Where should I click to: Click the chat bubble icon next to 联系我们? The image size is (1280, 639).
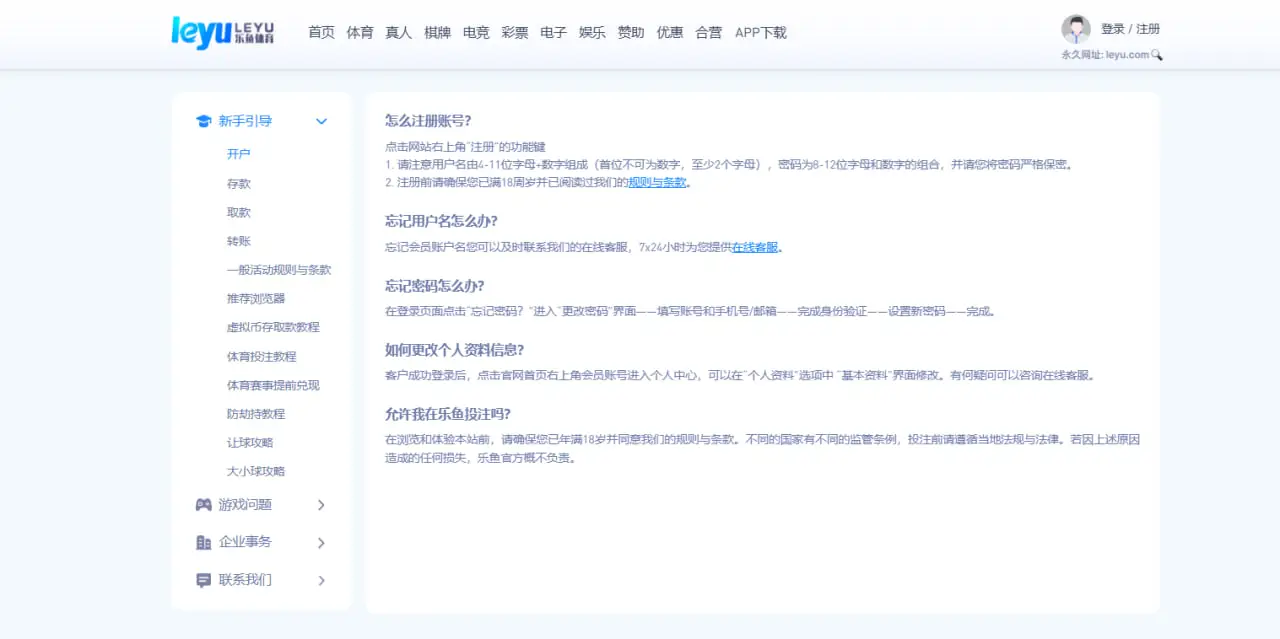[203, 580]
